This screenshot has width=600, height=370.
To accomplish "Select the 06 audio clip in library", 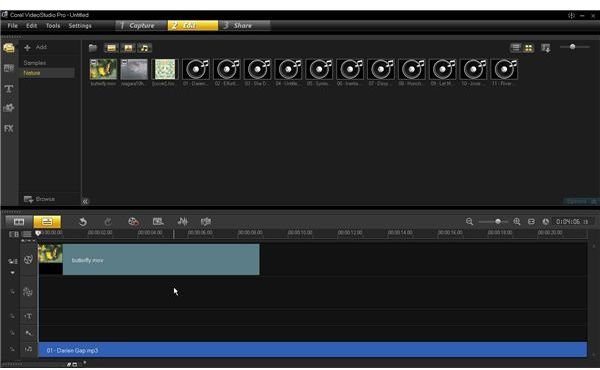I will click(350, 69).
